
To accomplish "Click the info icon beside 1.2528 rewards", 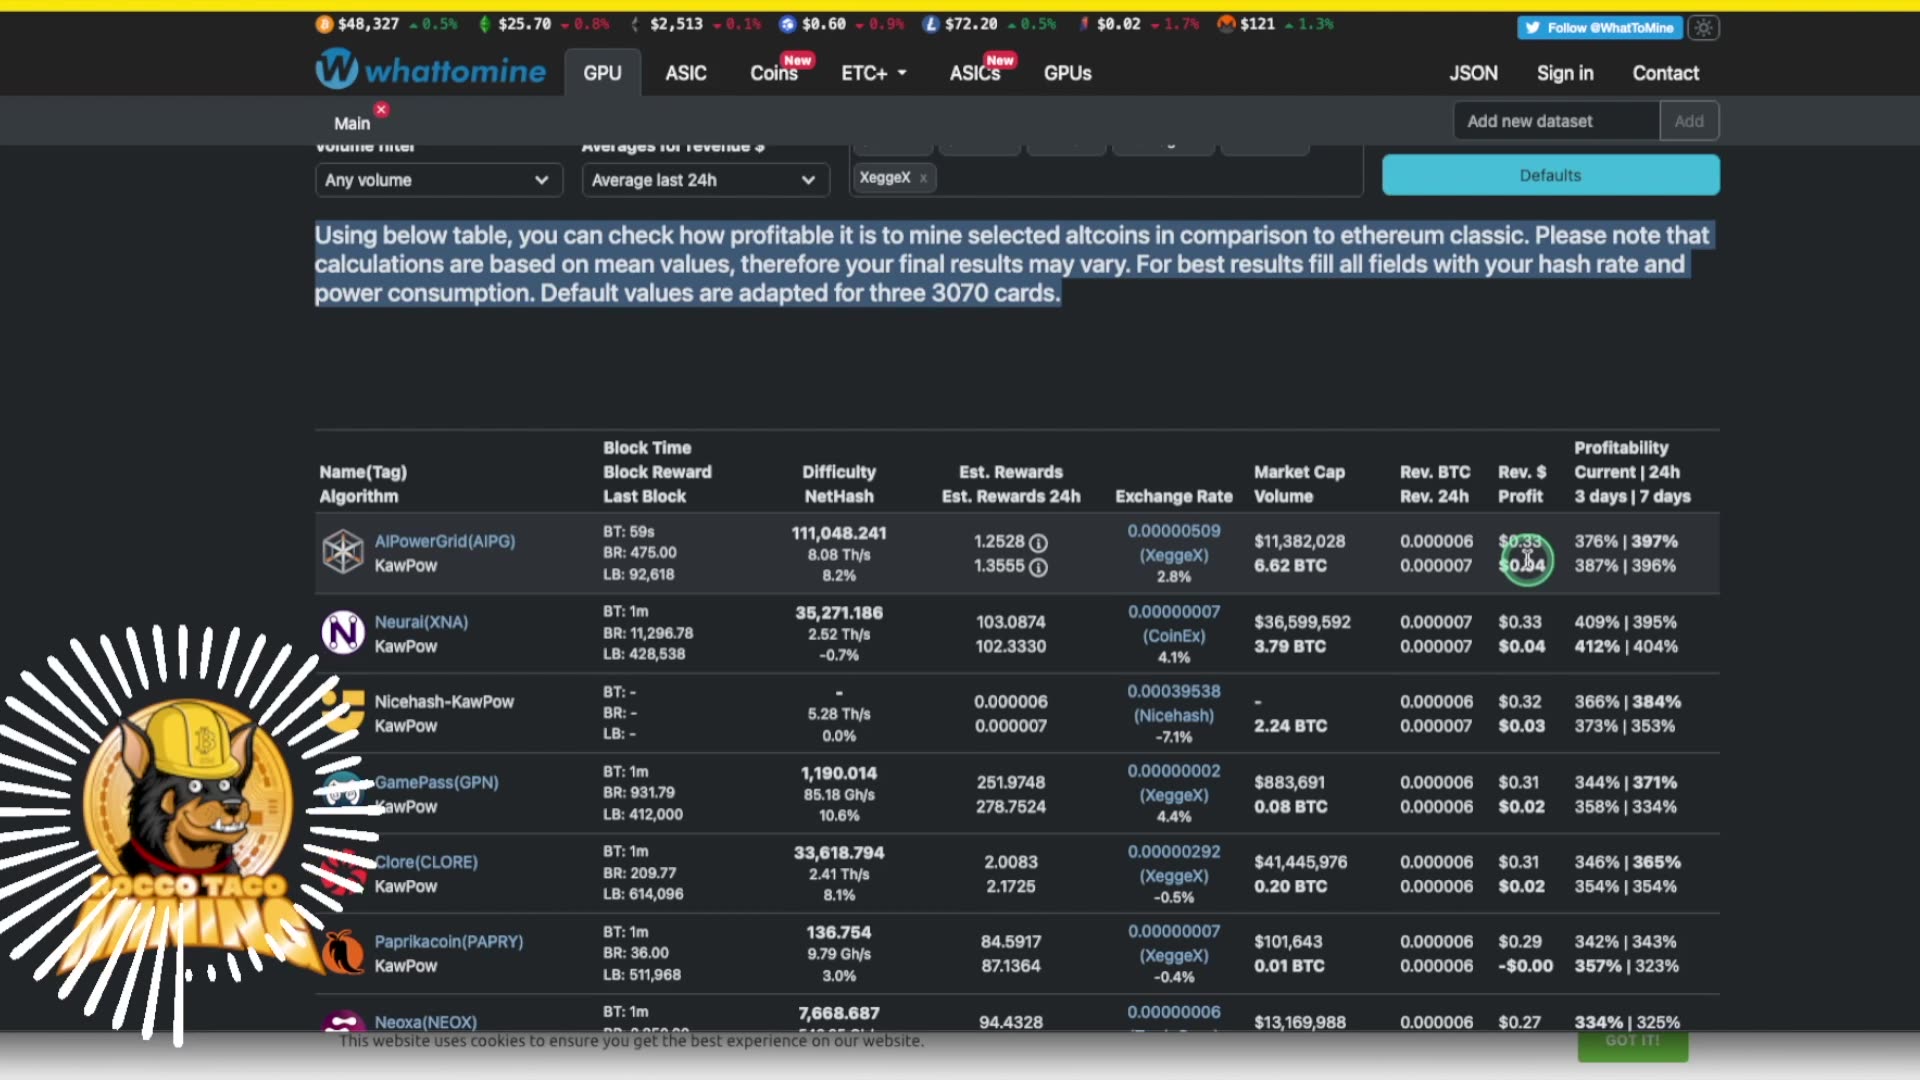I will click(1039, 543).
